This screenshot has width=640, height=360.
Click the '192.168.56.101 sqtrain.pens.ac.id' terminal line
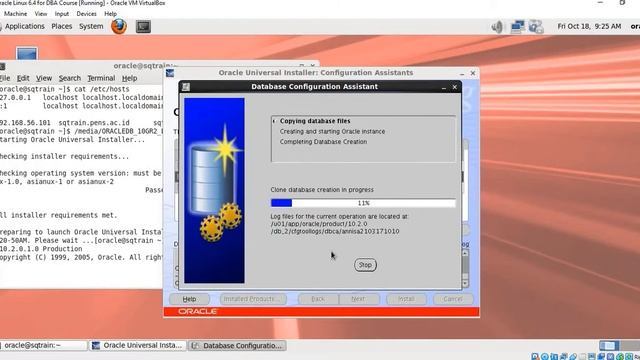pos(82,122)
